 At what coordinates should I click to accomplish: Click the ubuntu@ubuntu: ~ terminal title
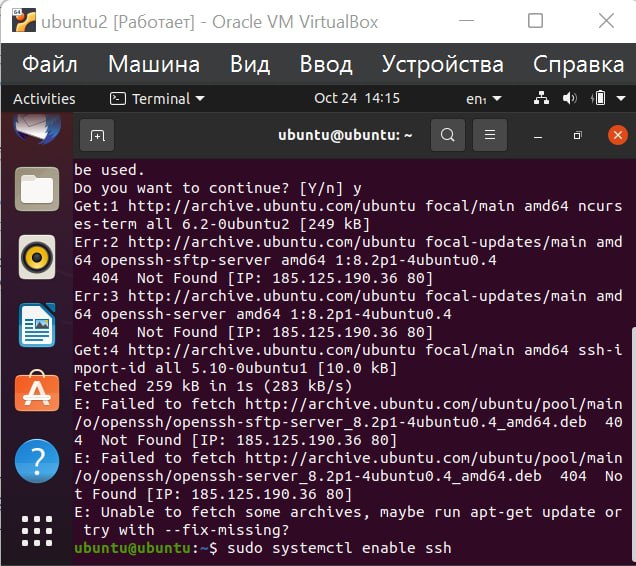[x=345, y=135]
